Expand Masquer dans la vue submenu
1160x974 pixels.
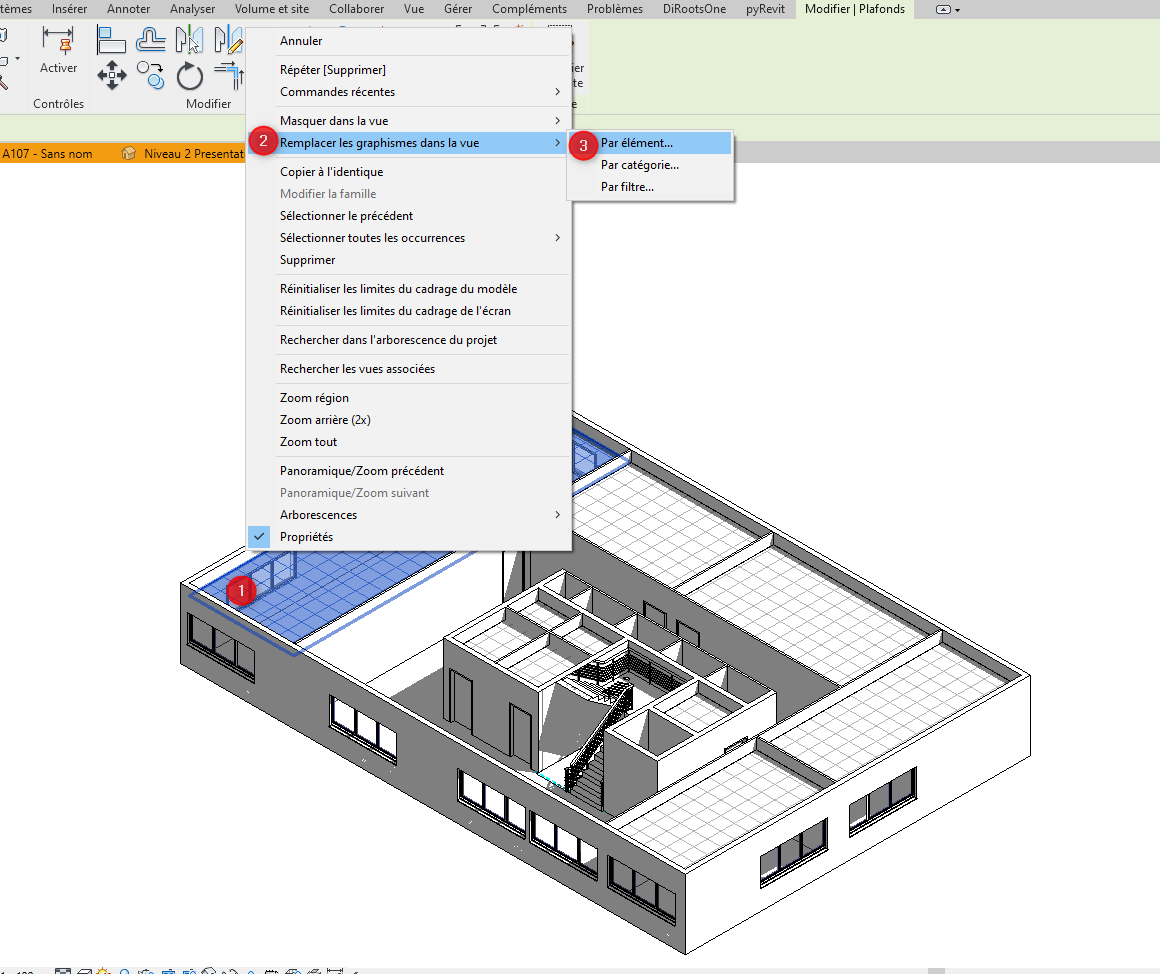(x=408, y=121)
